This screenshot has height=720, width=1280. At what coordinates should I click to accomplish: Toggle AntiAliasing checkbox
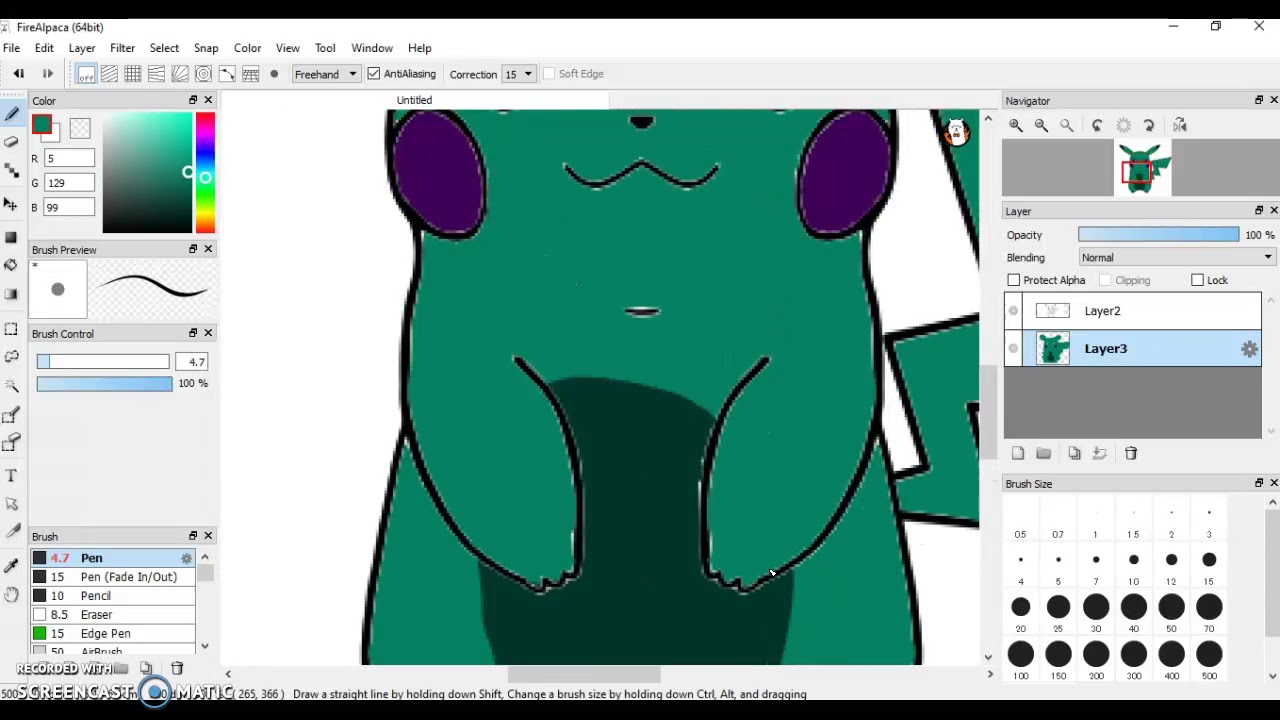click(x=374, y=74)
